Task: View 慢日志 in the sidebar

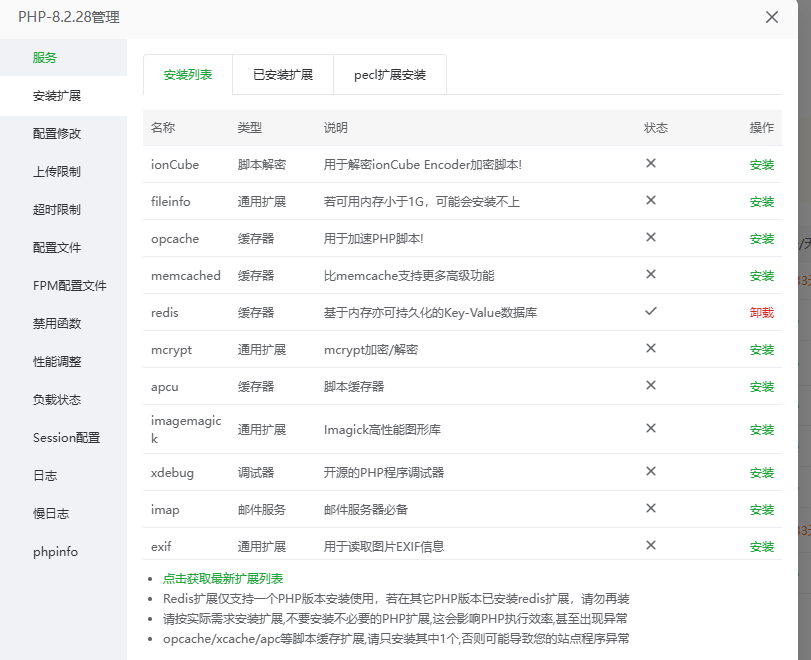Action: 51,514
